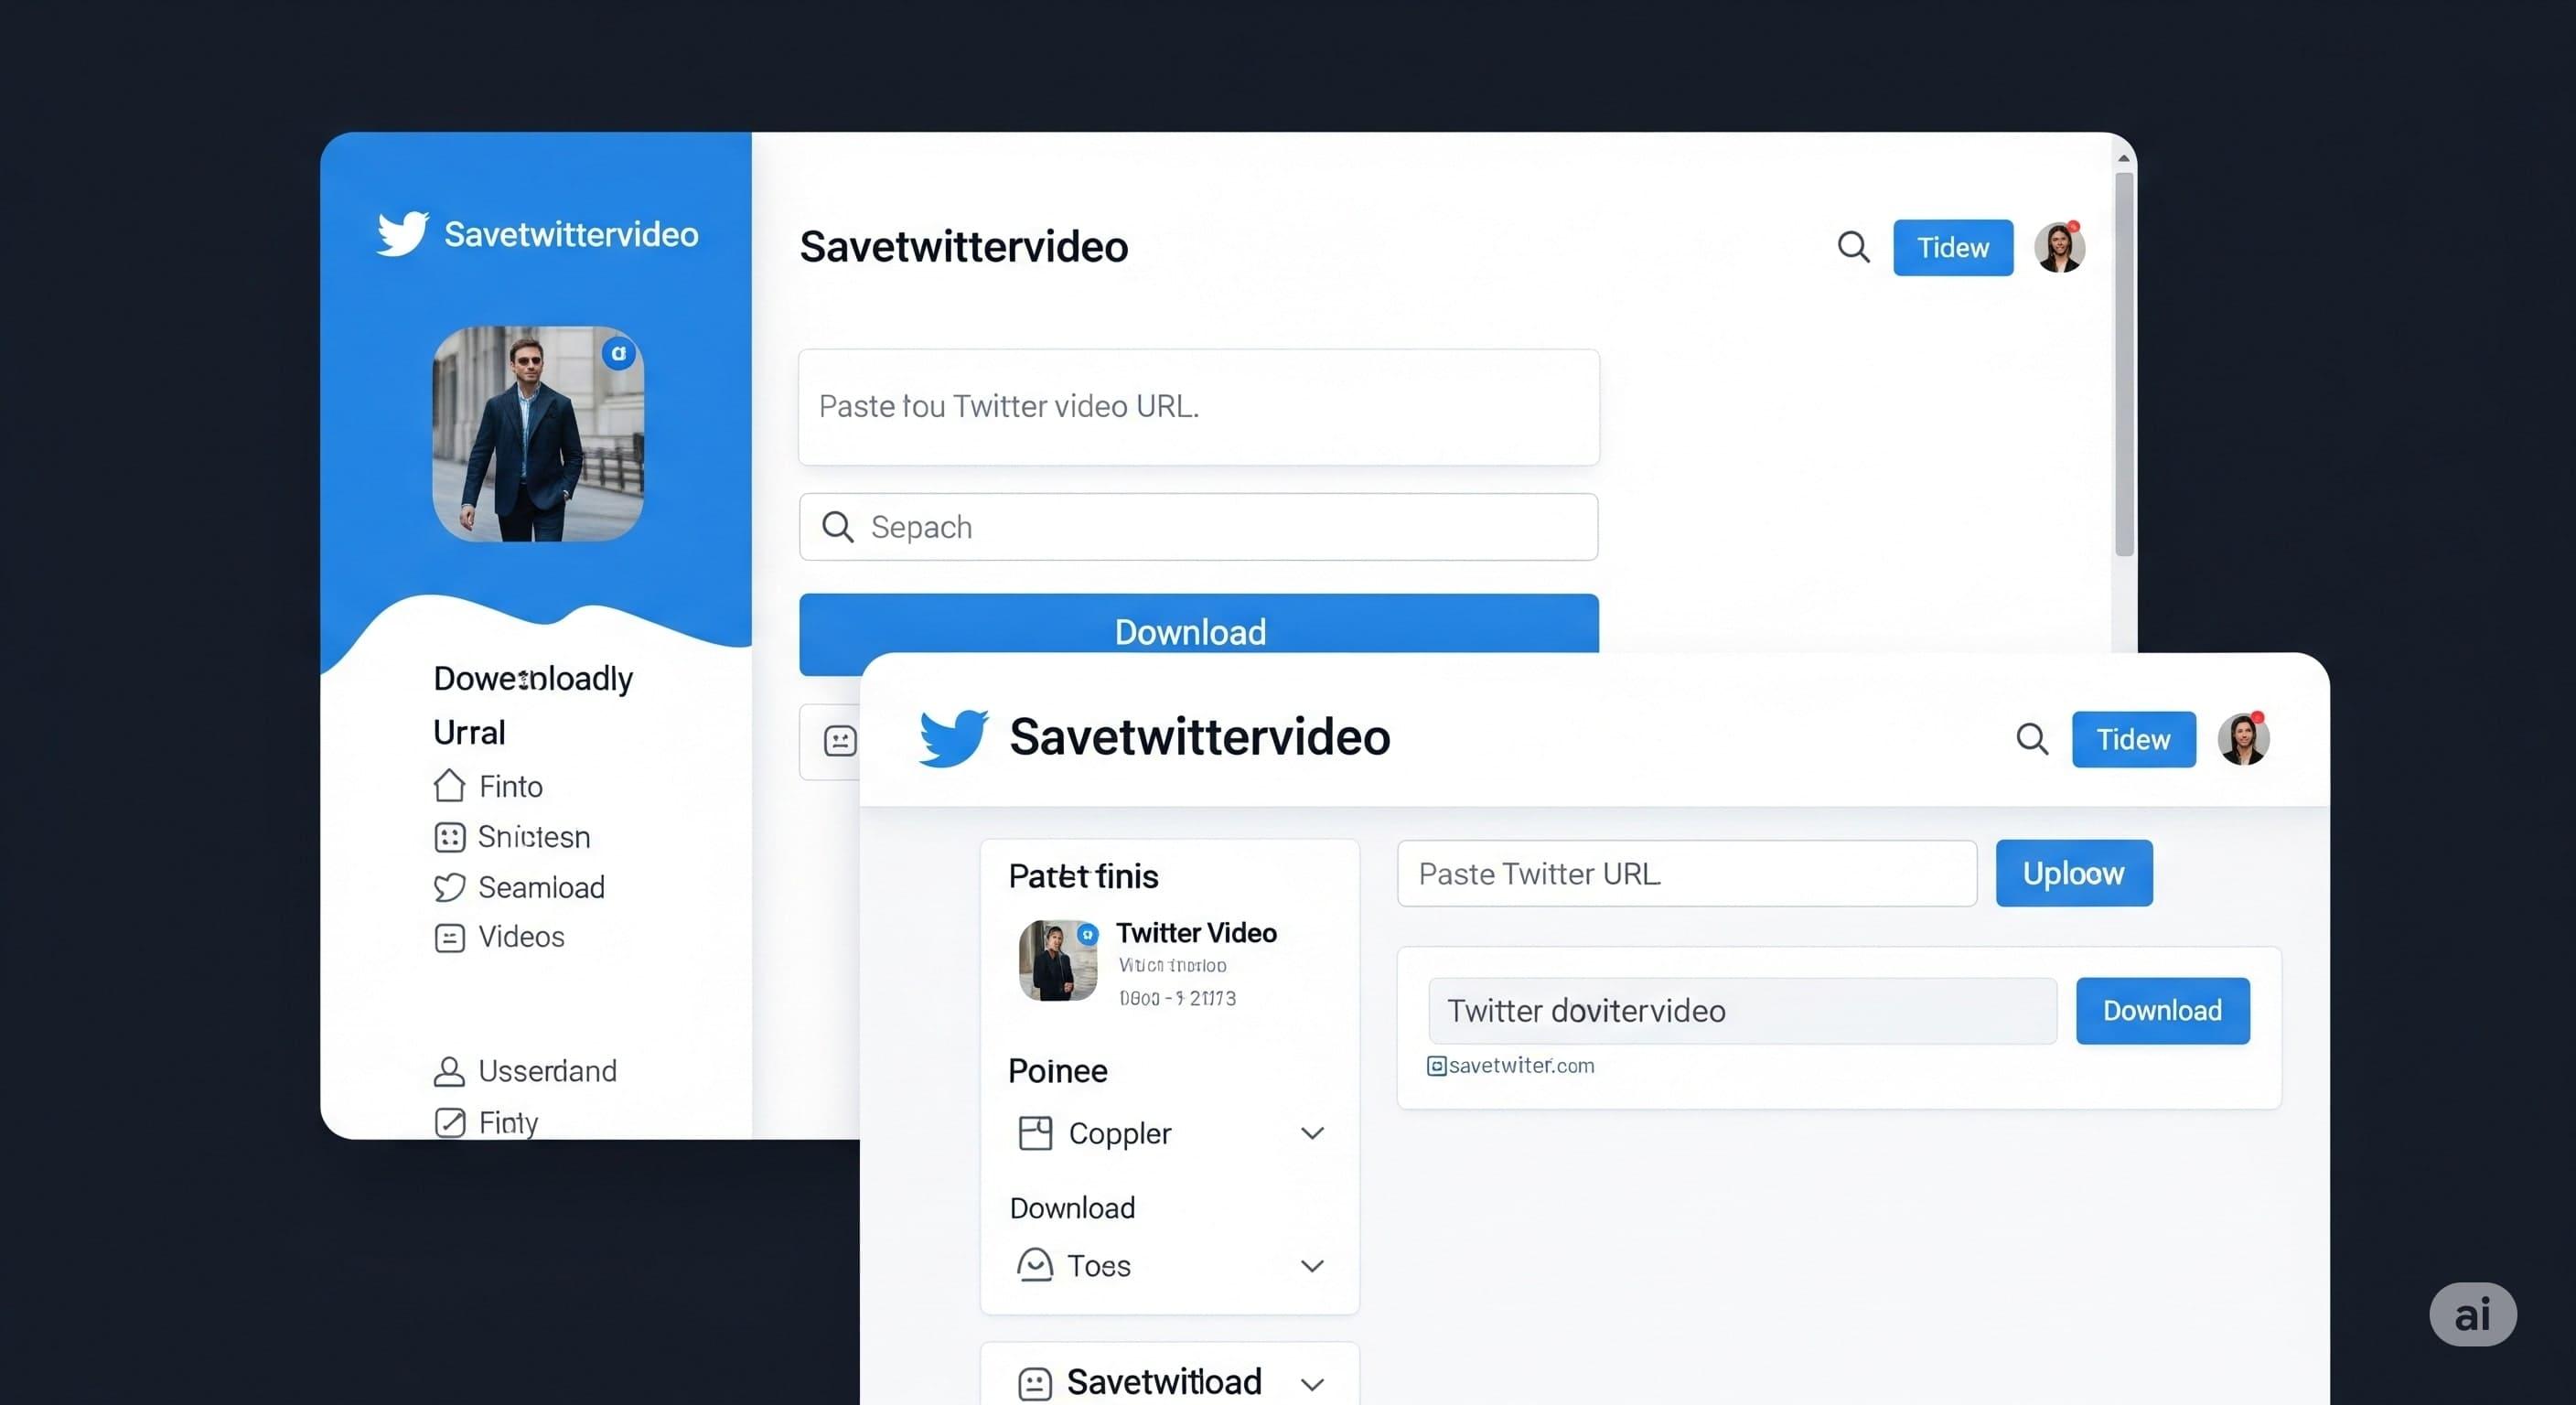This screenshot has width=2576, height=1405.
Task: Click Dowenloadly heading in sidebar
Action: click(533, 679)
